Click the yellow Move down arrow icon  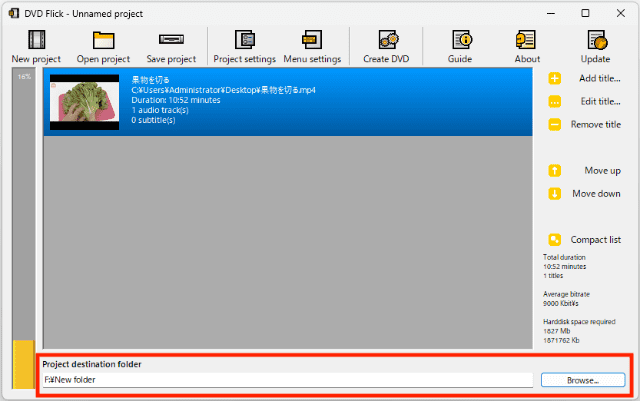554,194
